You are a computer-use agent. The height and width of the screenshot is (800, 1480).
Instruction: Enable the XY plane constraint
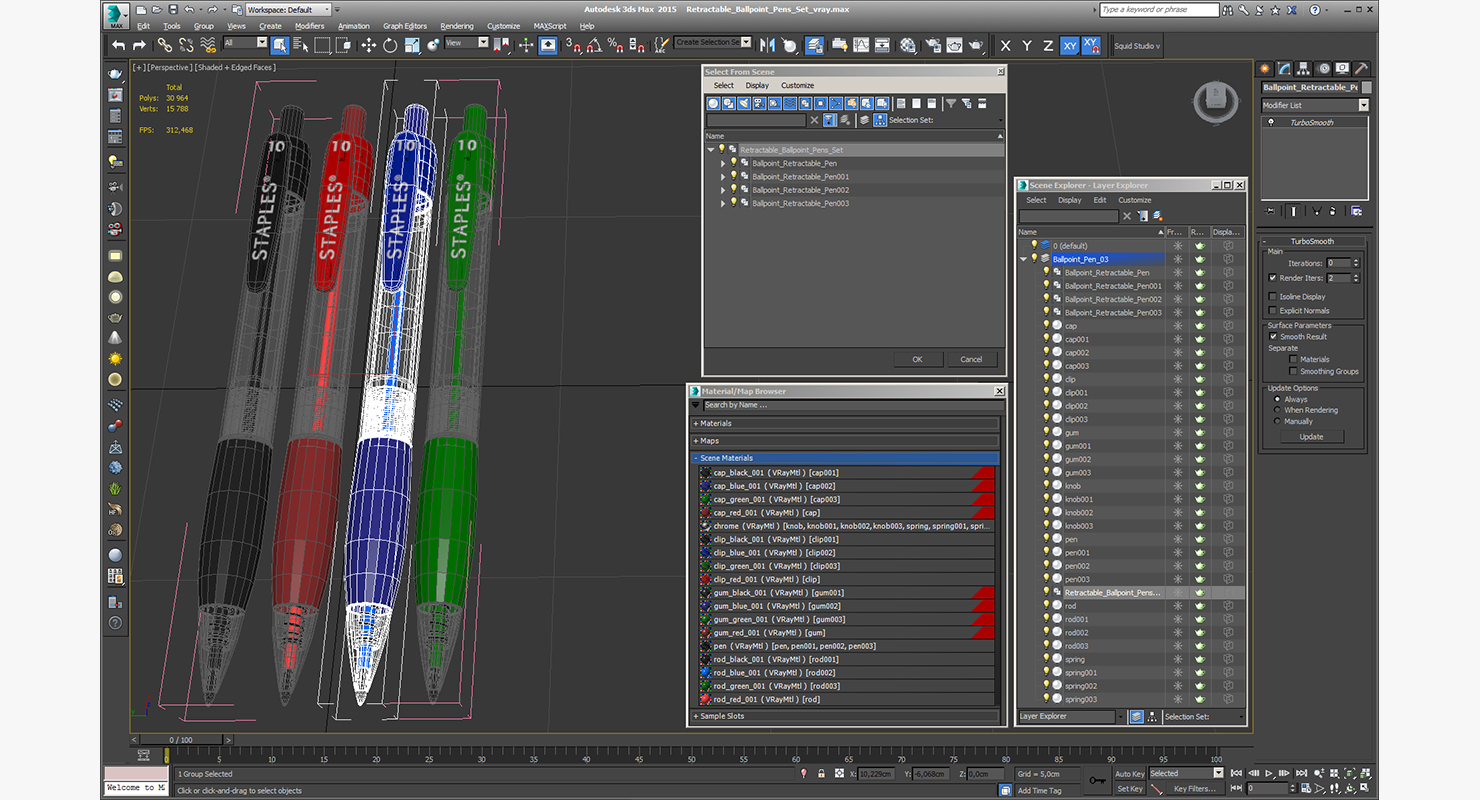pyautogui.click(x=1069, y=46)
